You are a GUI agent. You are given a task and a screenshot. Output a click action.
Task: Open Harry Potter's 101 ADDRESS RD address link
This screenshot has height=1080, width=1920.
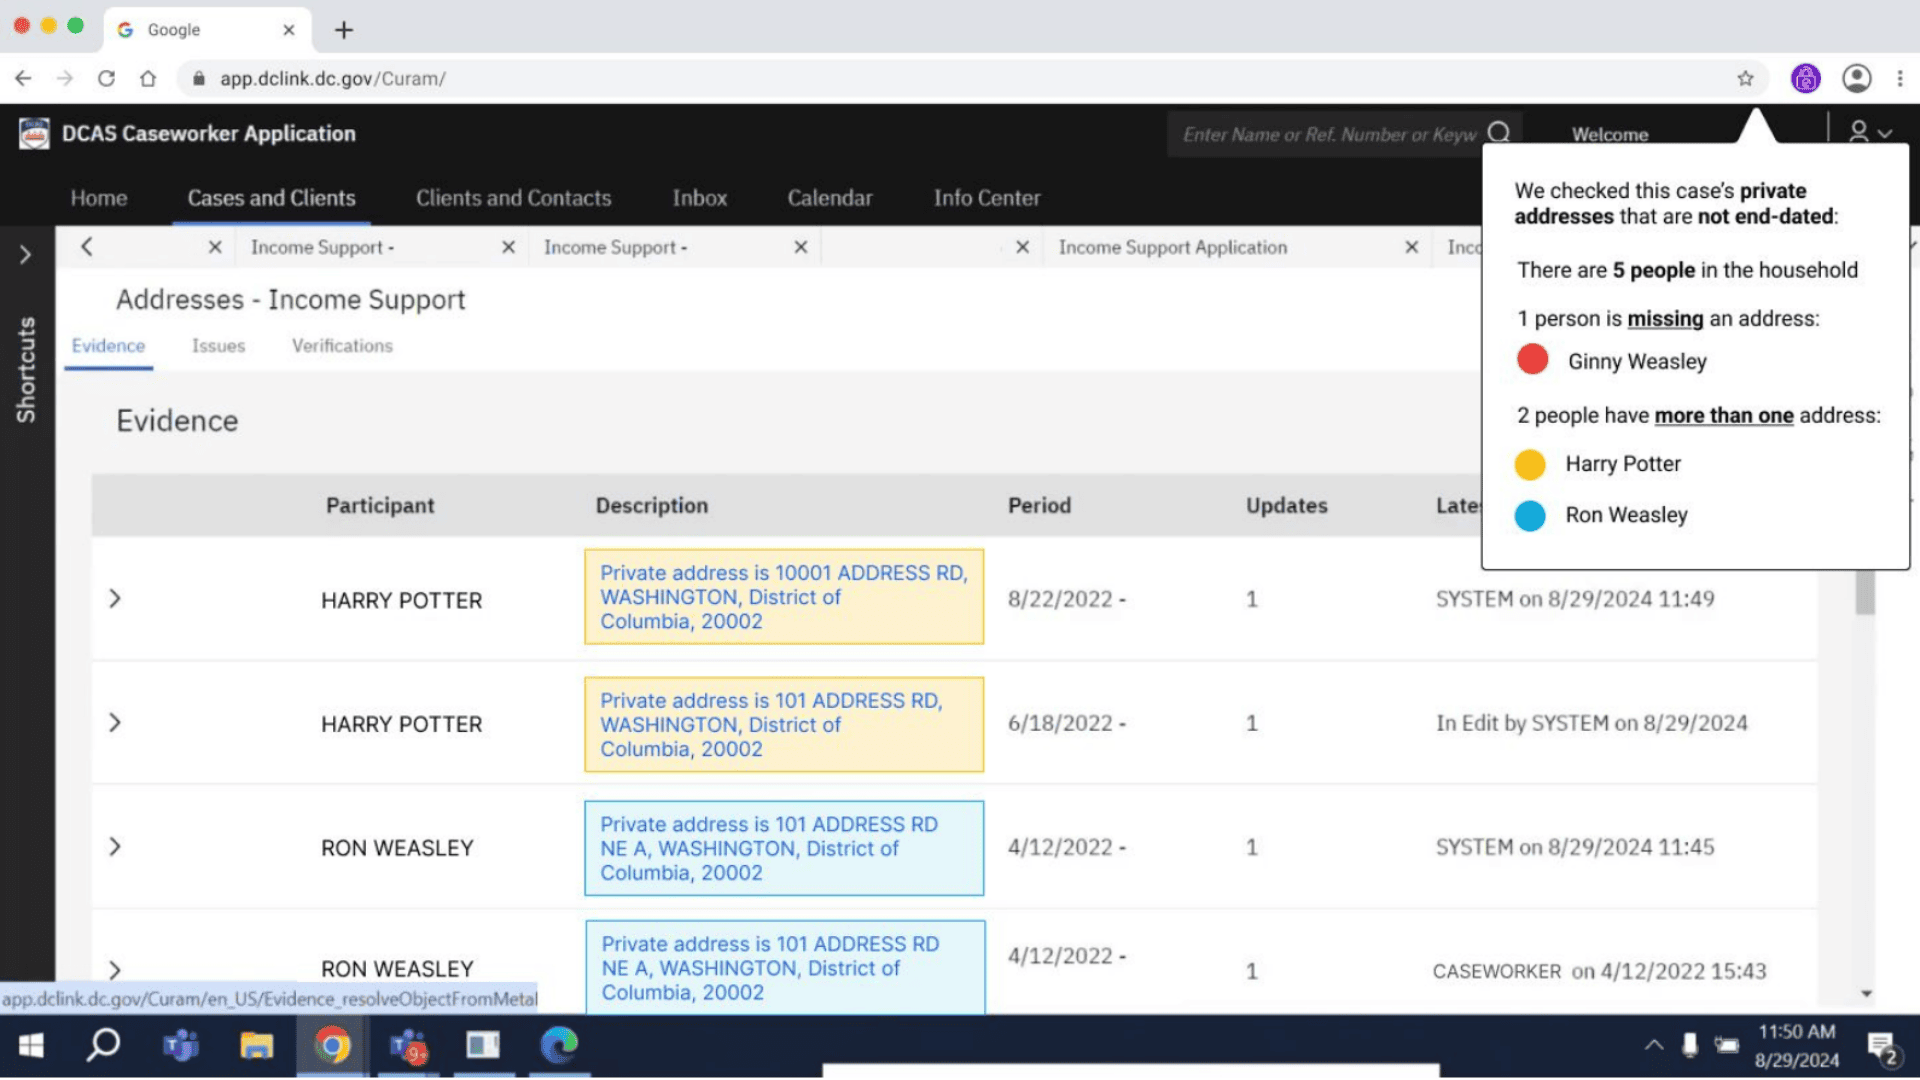[x=771, y=725]
